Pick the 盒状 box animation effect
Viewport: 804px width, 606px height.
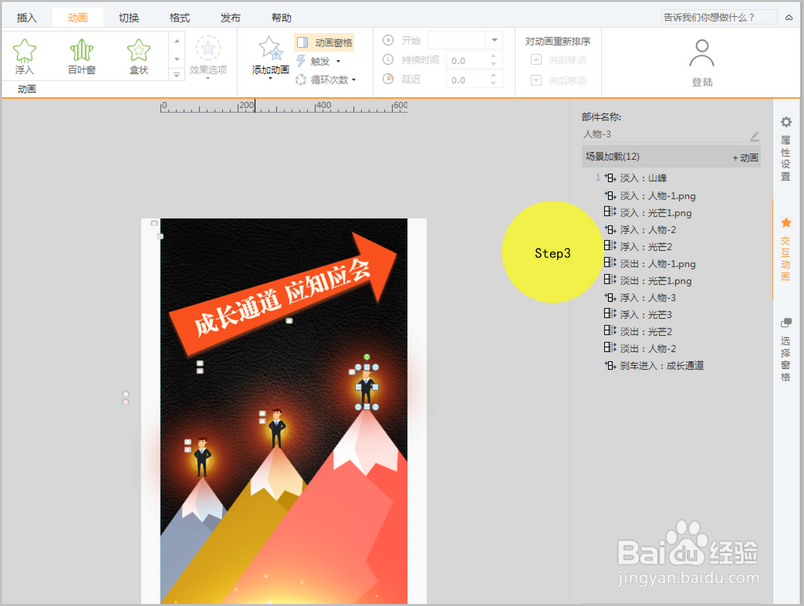[x=138, y=56]
